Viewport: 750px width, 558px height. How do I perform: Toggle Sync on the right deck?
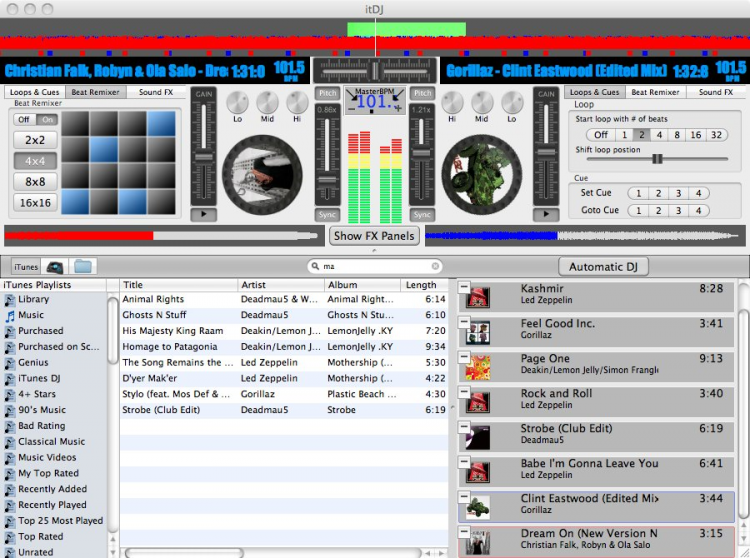click(422, 215)
